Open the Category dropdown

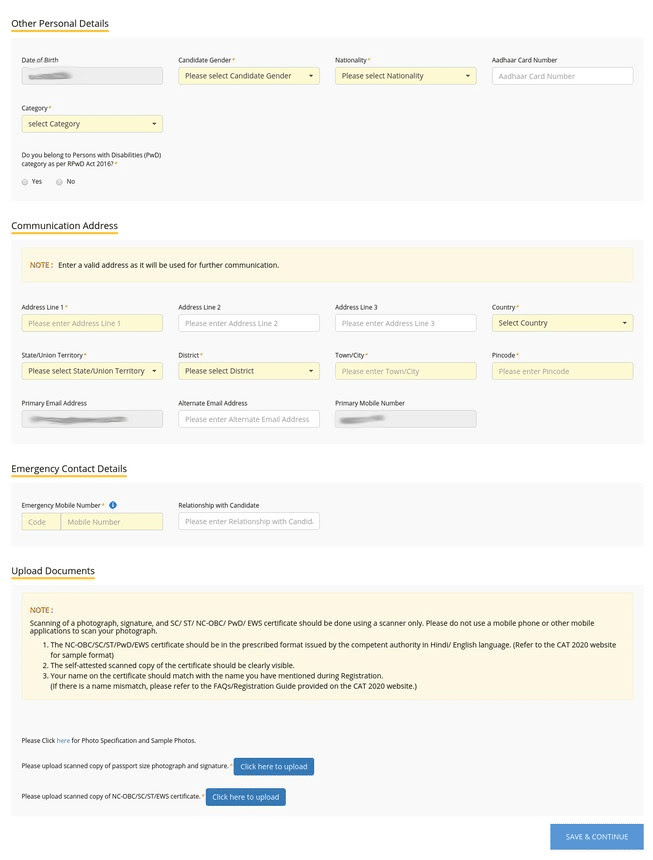[92, 124]
